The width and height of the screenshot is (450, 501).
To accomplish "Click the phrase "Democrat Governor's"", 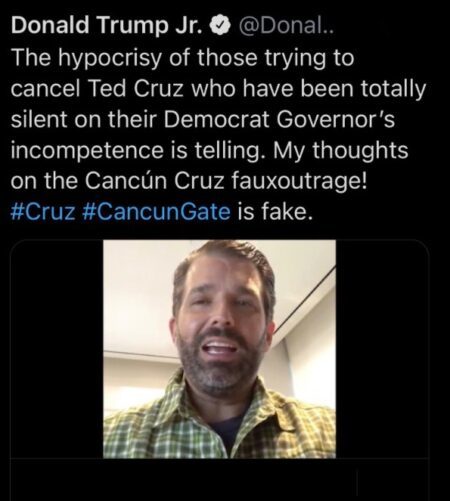I will tap(279, 120).
